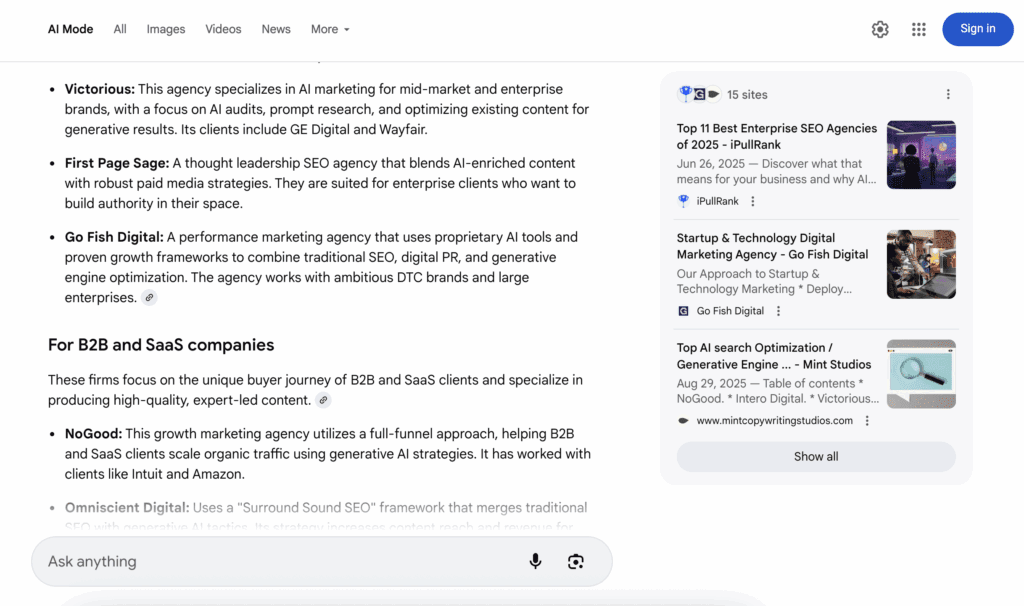Select the News tab
Image resolution: width=1024 pixels, height=606 pixels.
[x=276, y=29]
